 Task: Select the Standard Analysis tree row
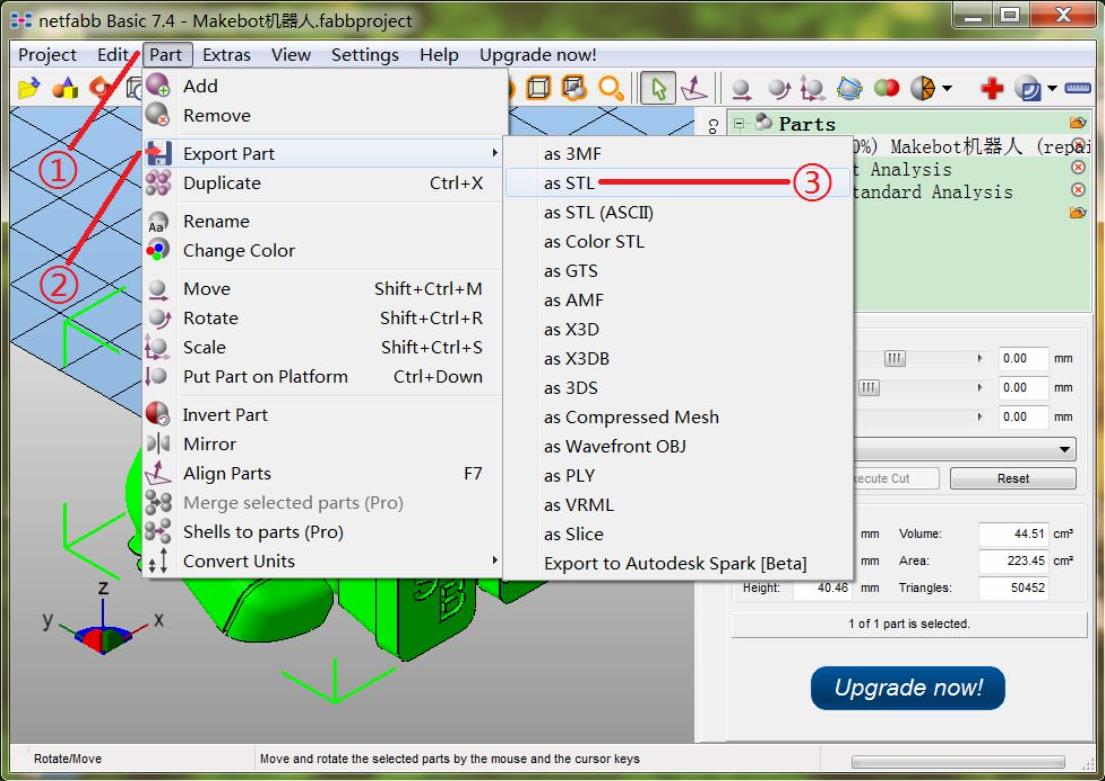932,192
